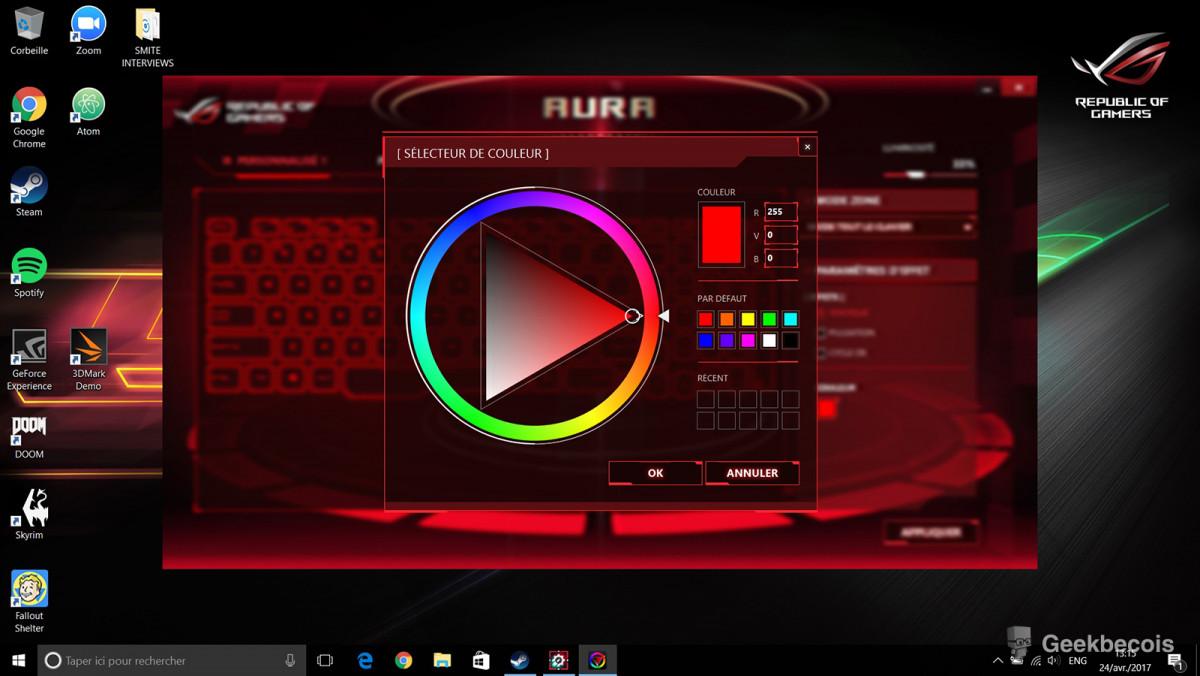Click the white hue ring pointer triangle
This screenshot has height=676, width=1200.
[664, 316]
